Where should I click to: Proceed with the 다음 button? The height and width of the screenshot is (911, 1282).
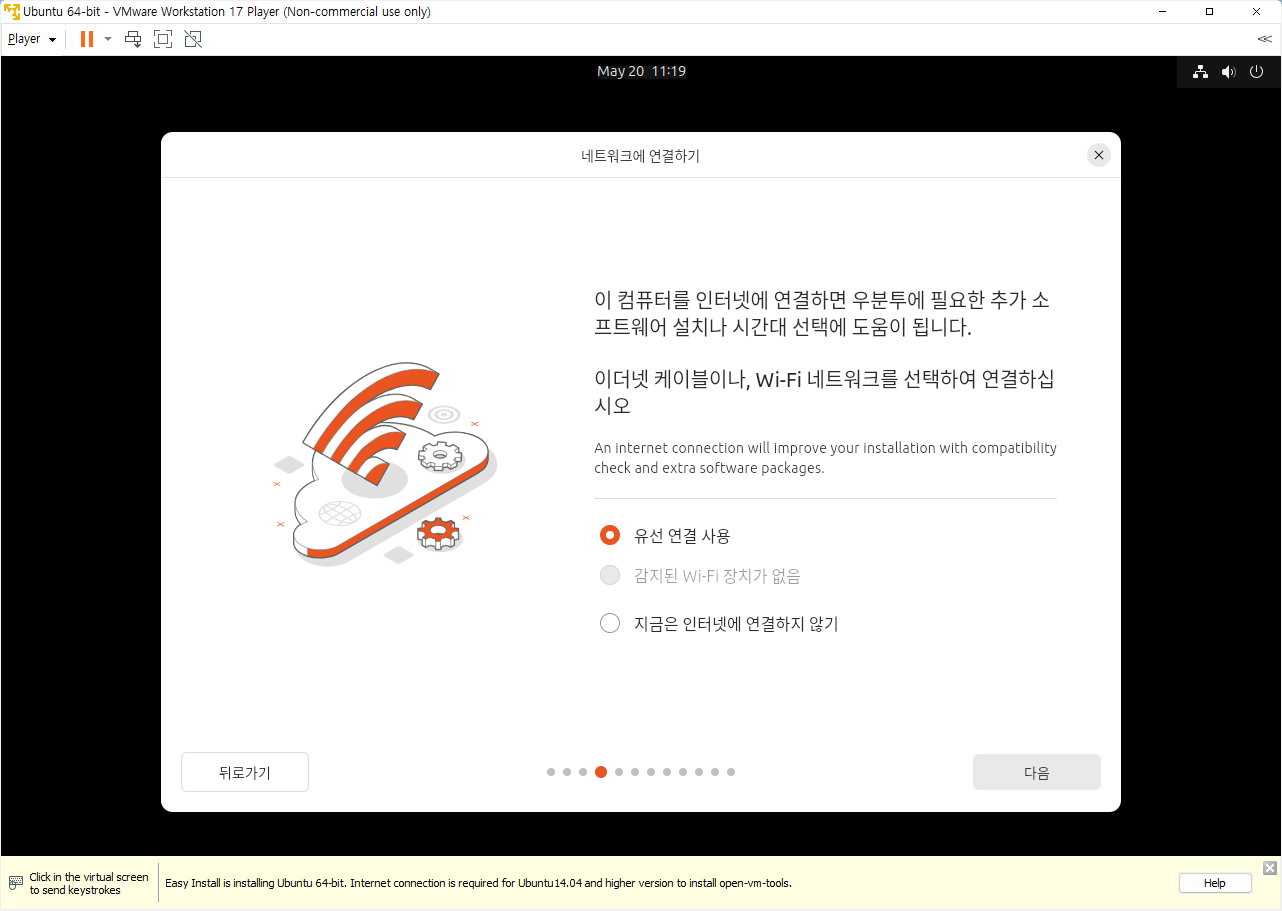point(1037,772)
